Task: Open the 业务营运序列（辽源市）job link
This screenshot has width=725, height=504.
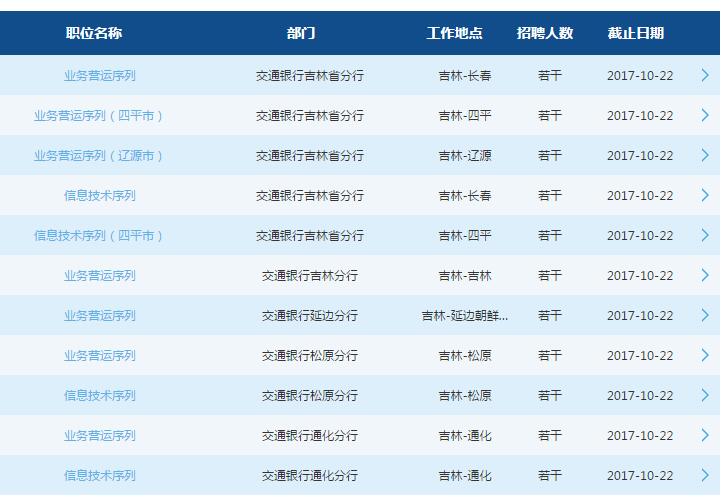Action: click(x=99, y=156)
